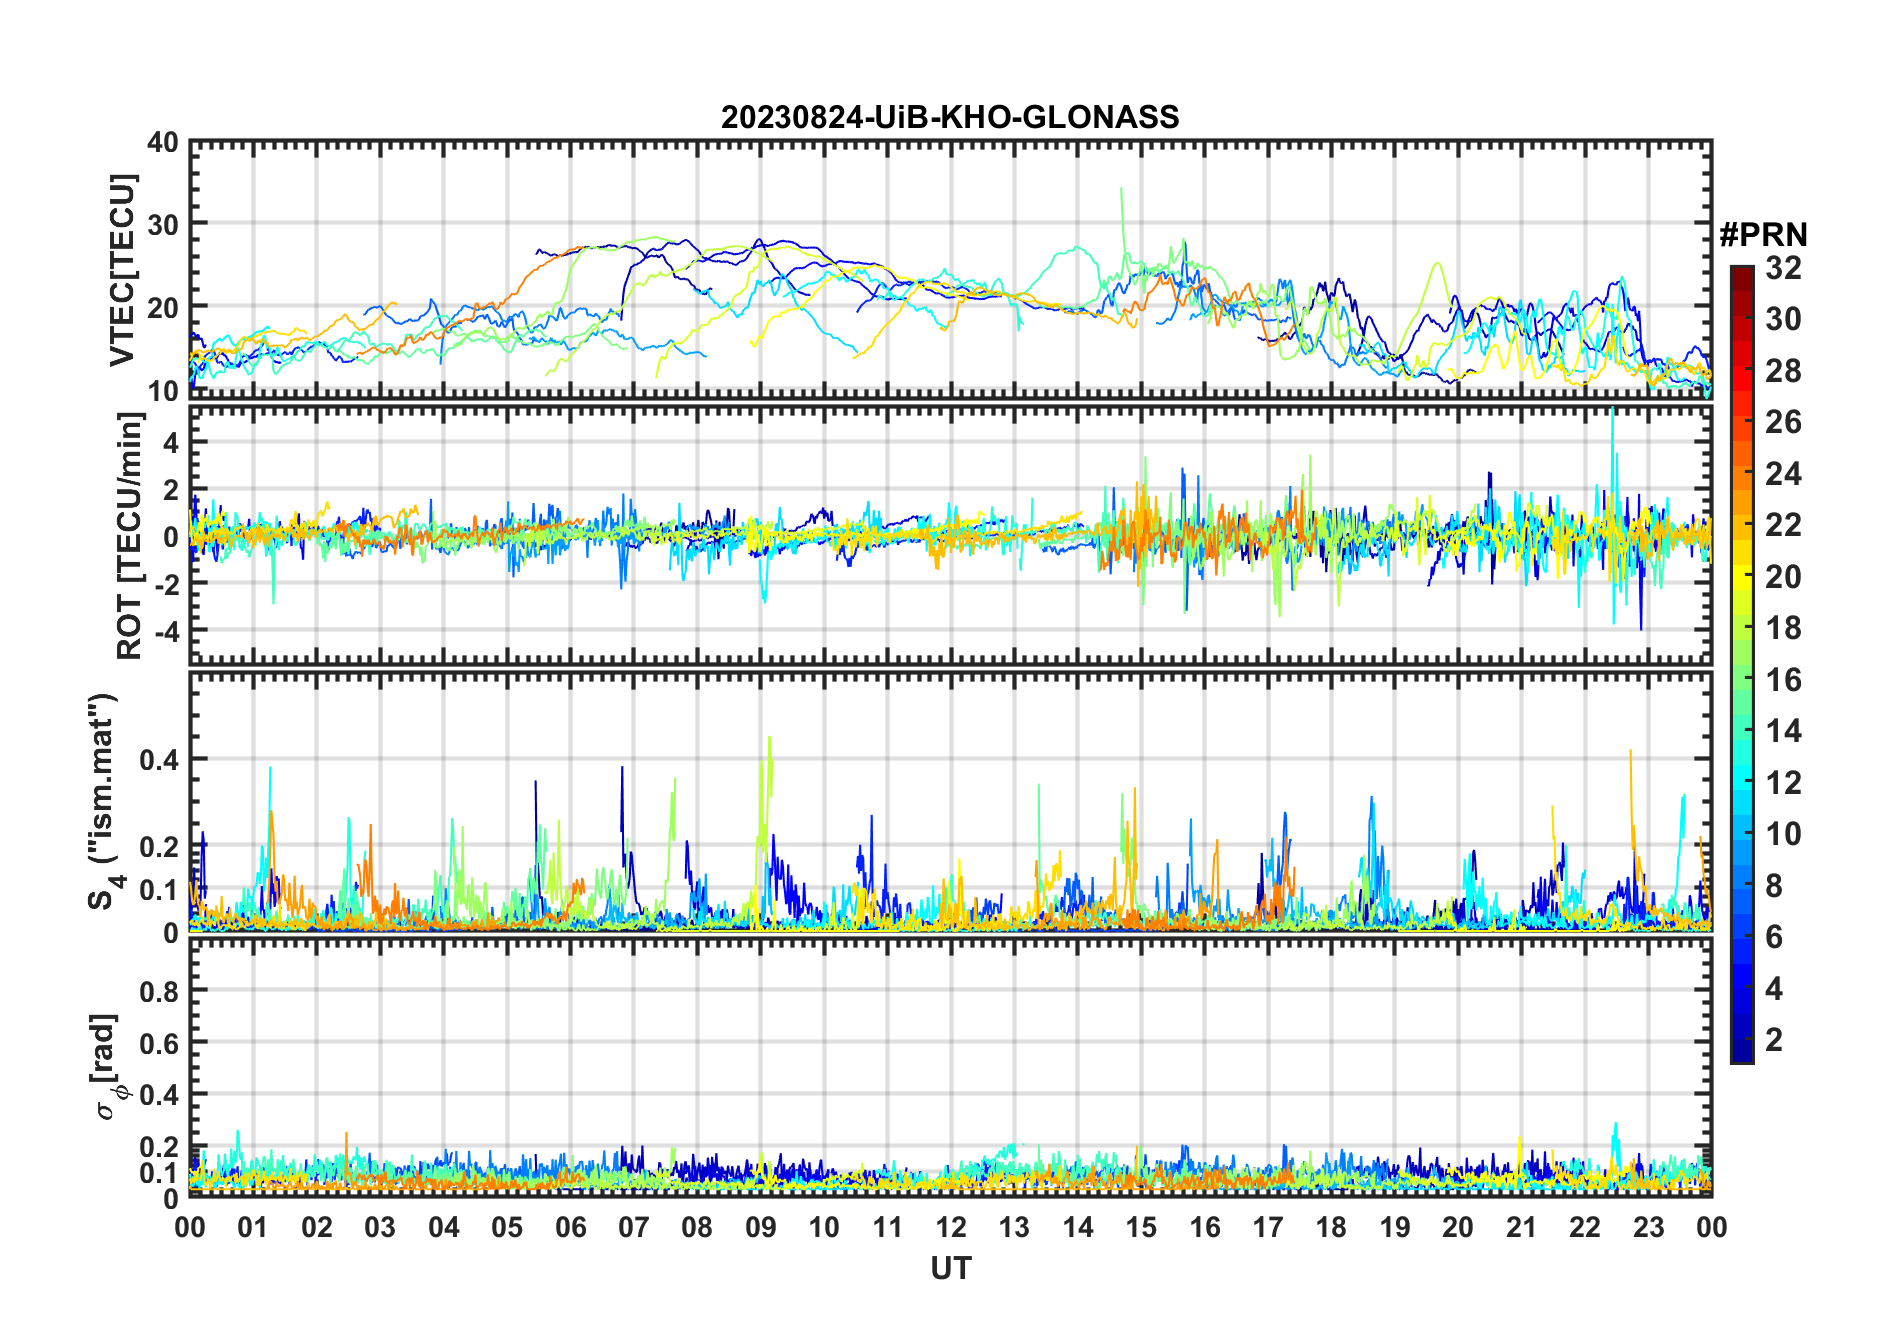The width and height of the screenshot is (1902, 1330).
Task: Click the 18 hour tick on the UT axis
Action: [1331, 1227]
